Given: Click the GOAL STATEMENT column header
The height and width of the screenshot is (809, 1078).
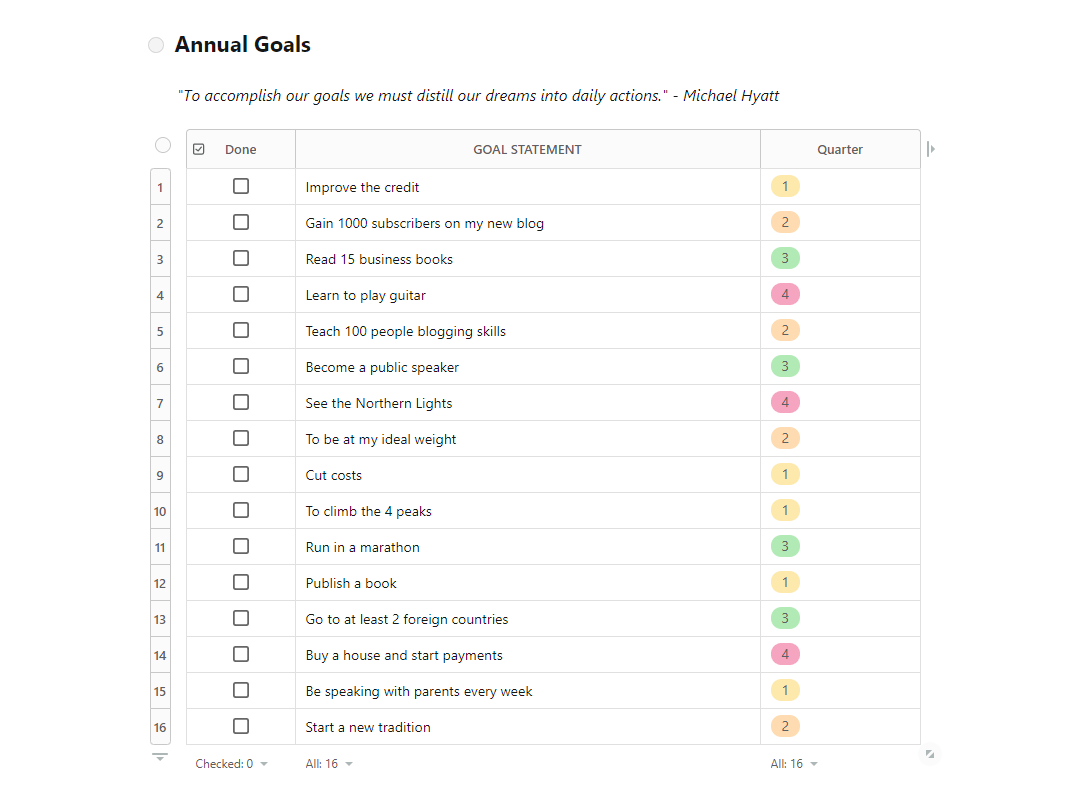Looking at the screenshot, I should click(527, 149).
